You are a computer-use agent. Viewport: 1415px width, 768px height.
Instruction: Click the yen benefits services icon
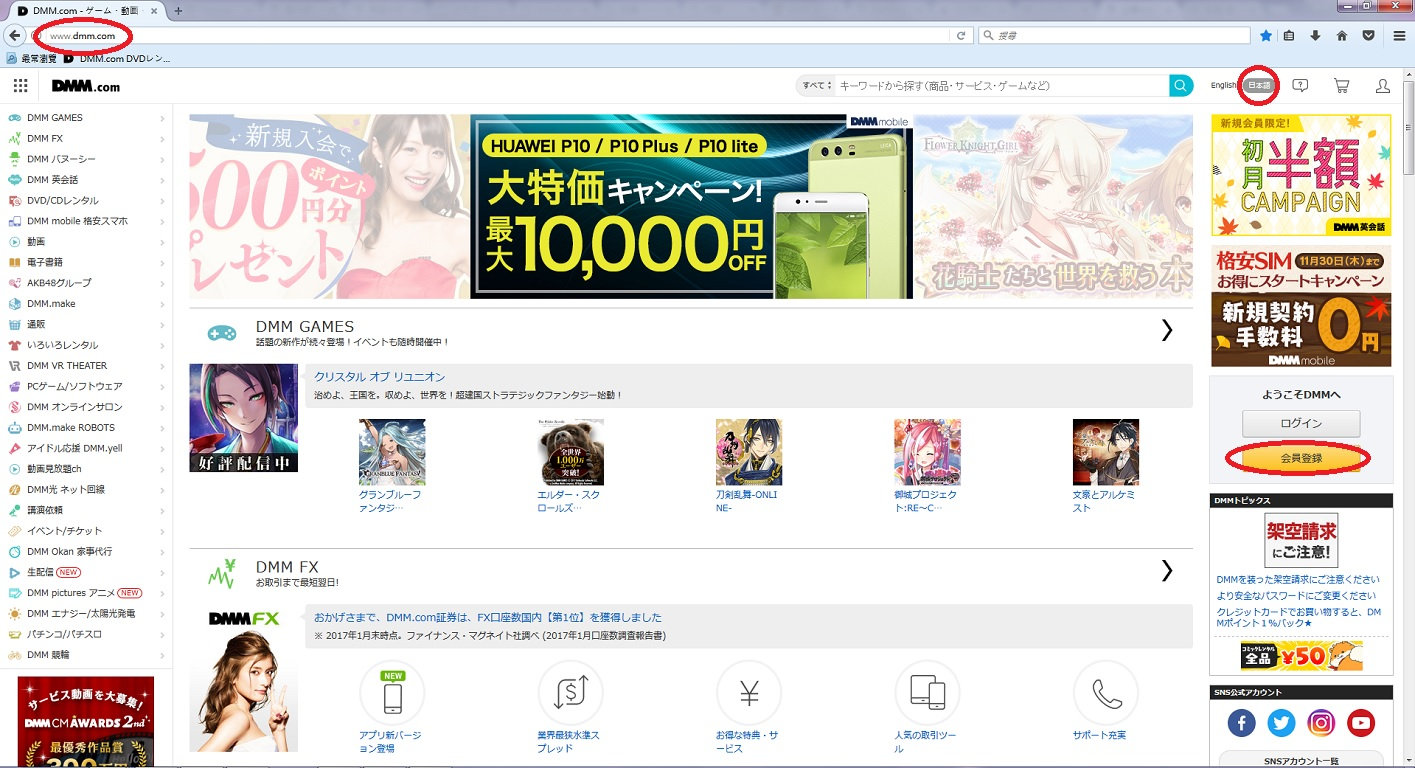point(749,693)
